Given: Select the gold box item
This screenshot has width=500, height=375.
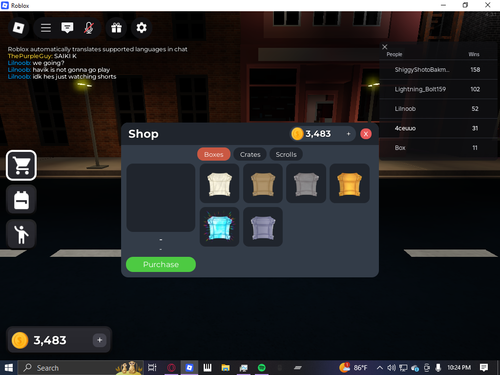Looking at the screenshot, I should [350, 183].
